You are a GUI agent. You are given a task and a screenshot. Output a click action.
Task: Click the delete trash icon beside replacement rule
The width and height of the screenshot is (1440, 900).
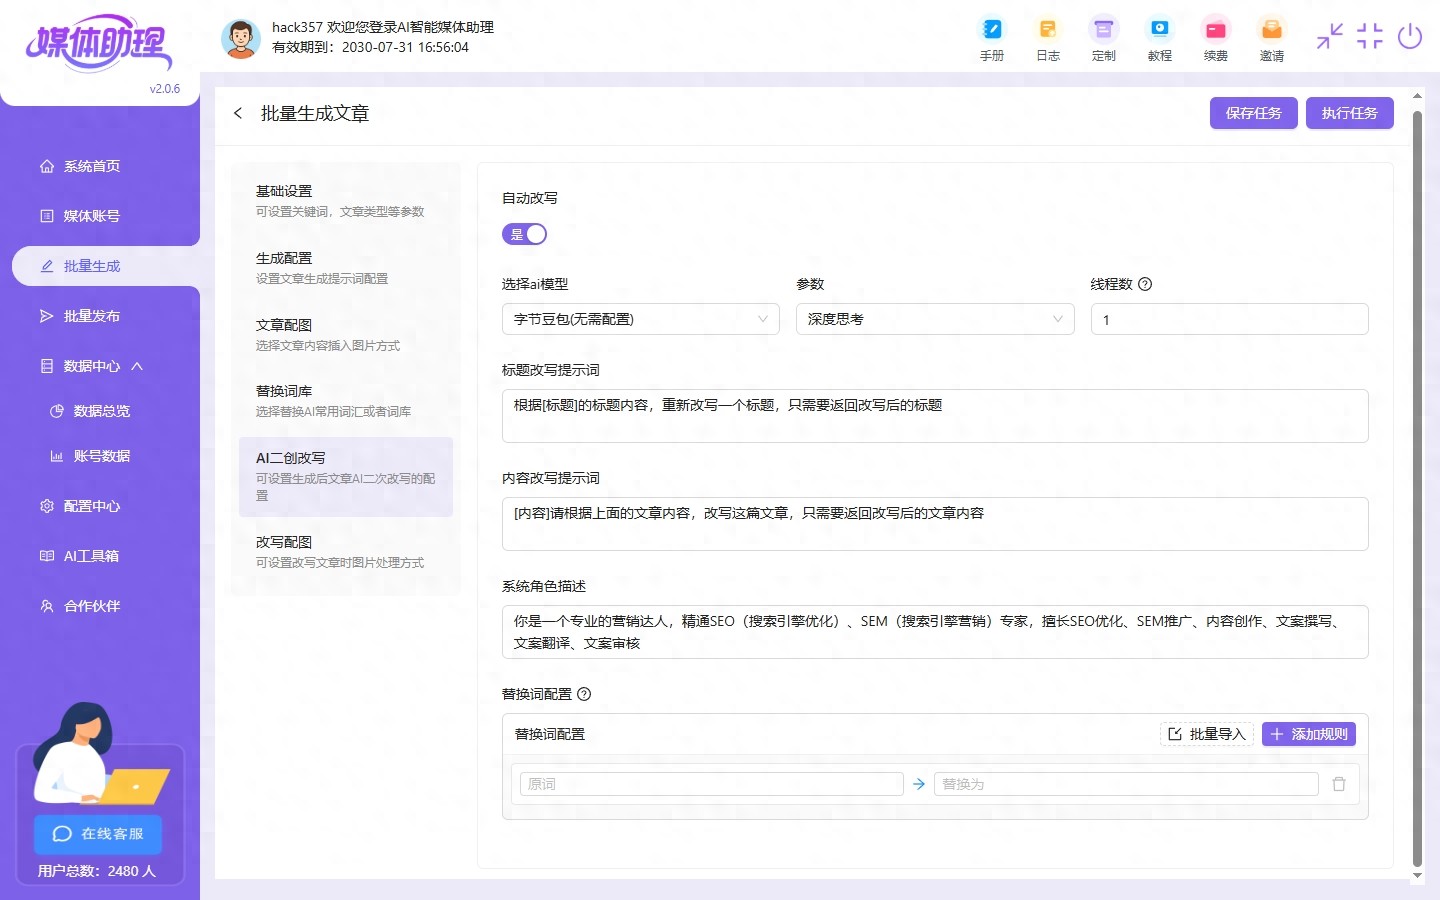click(1339, 784)
